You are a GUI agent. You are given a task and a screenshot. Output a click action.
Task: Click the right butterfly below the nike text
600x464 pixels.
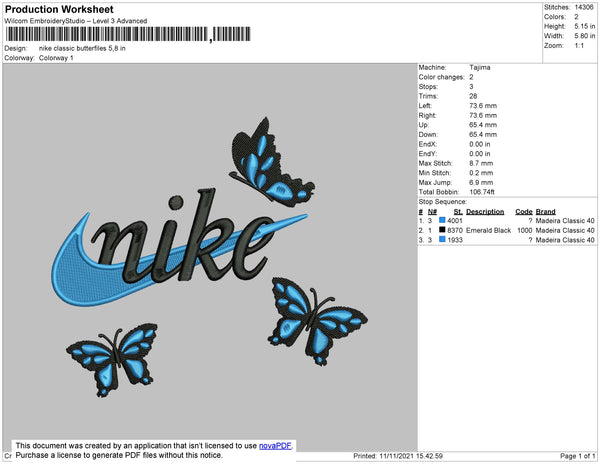pos(317,321)
